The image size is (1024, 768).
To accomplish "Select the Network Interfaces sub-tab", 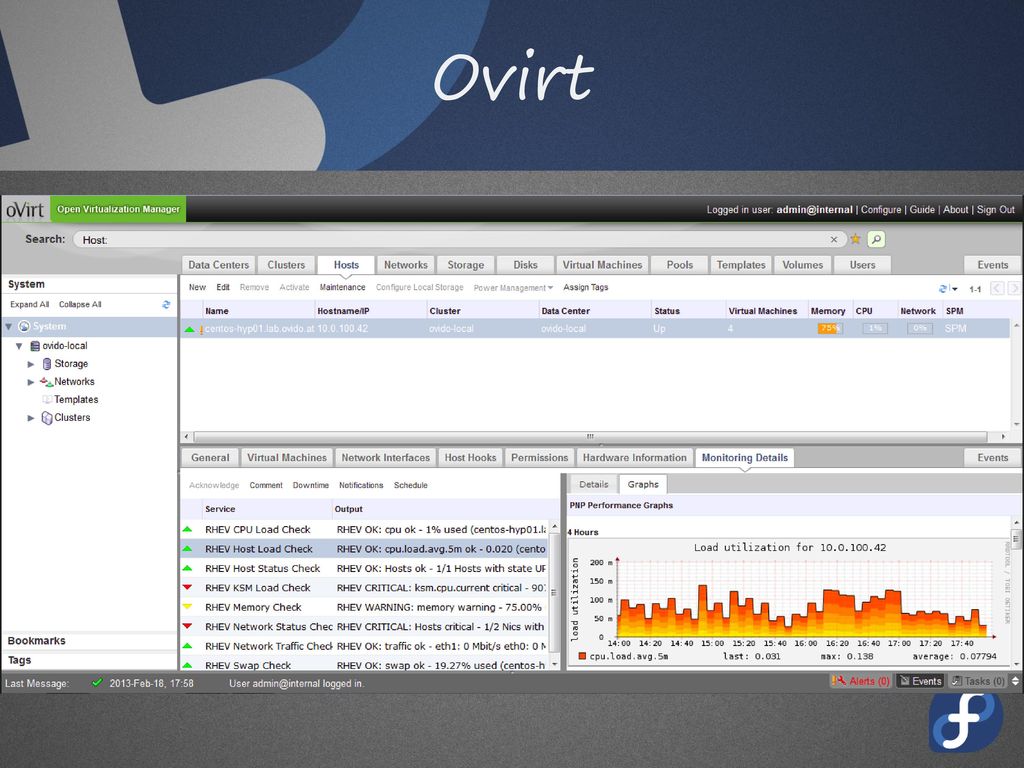I will [385, 458].
